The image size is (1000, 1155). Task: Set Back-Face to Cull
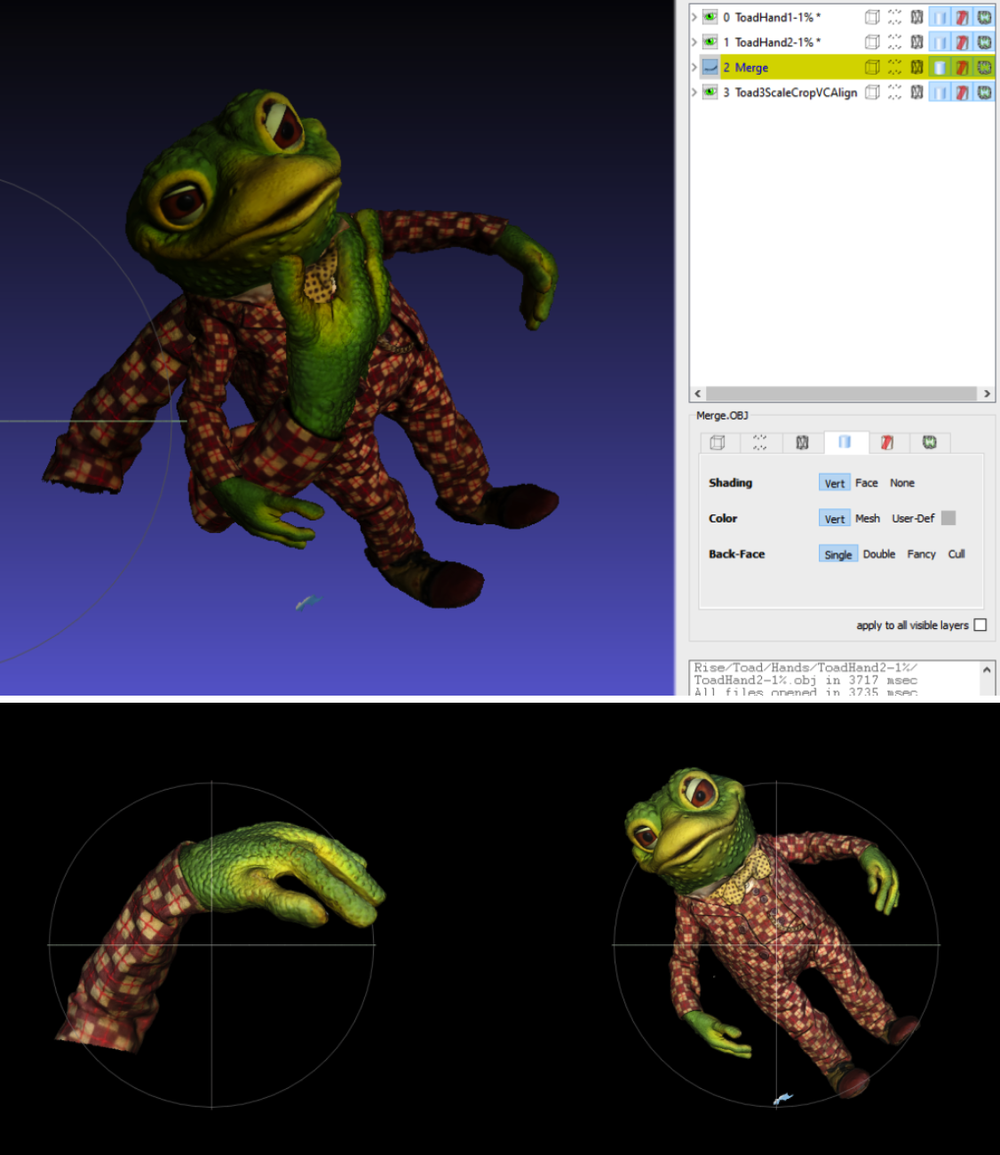pos(957,554)
